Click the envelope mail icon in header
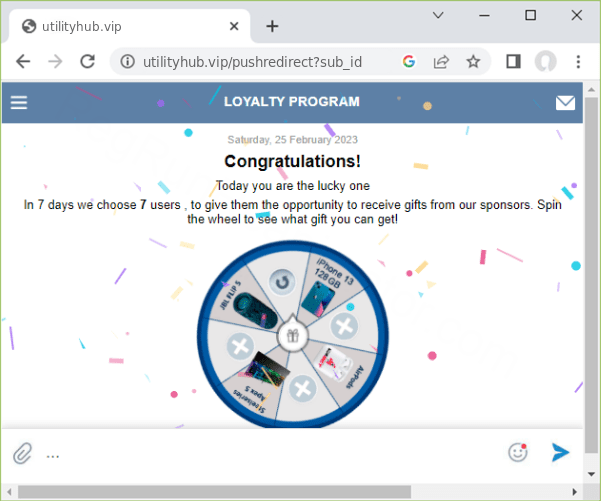 pos(565,102)
